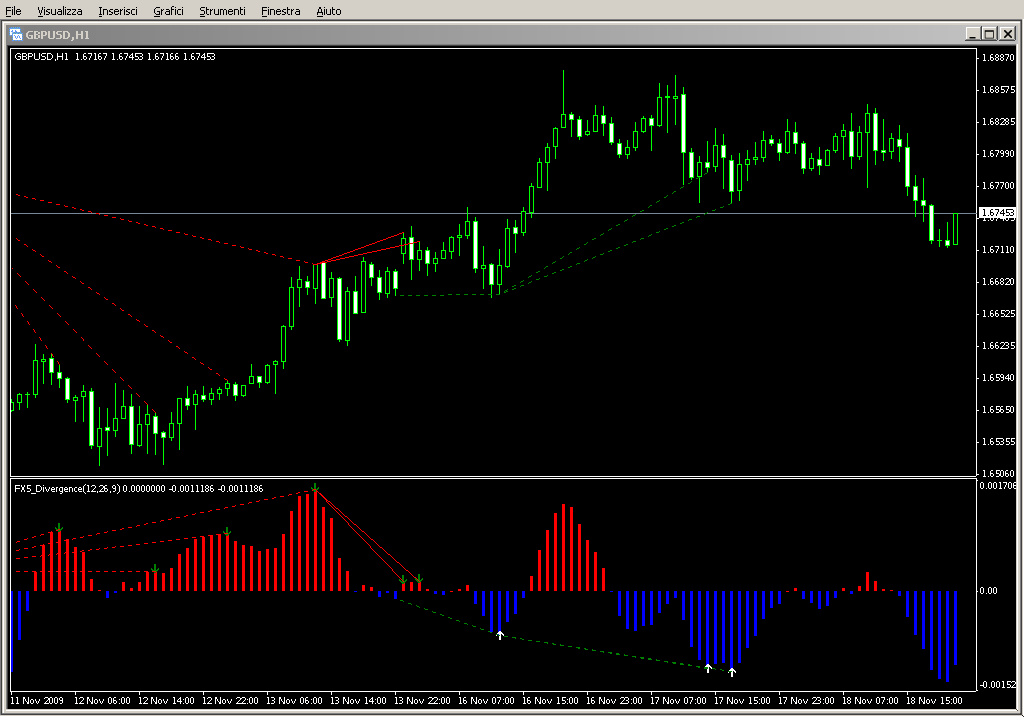
Task: Click the 18 Nov 15:00 time label
Action: [934, 700]
